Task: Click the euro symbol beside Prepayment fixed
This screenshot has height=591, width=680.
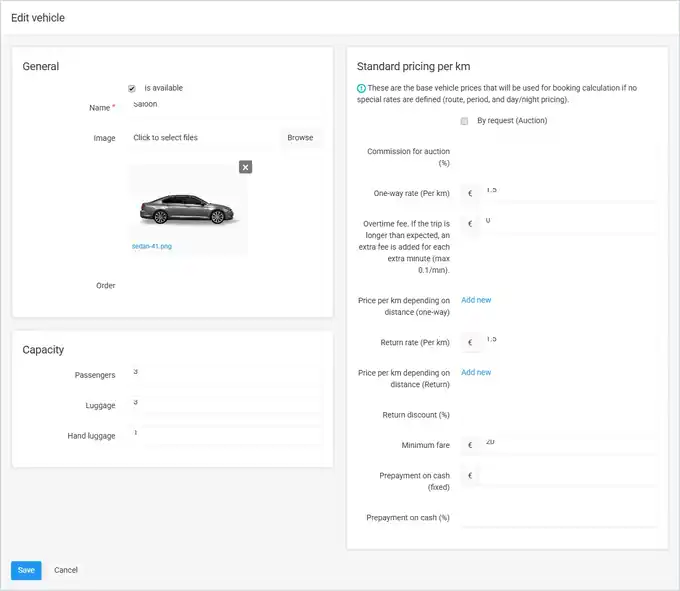Action: pos(471,476)
